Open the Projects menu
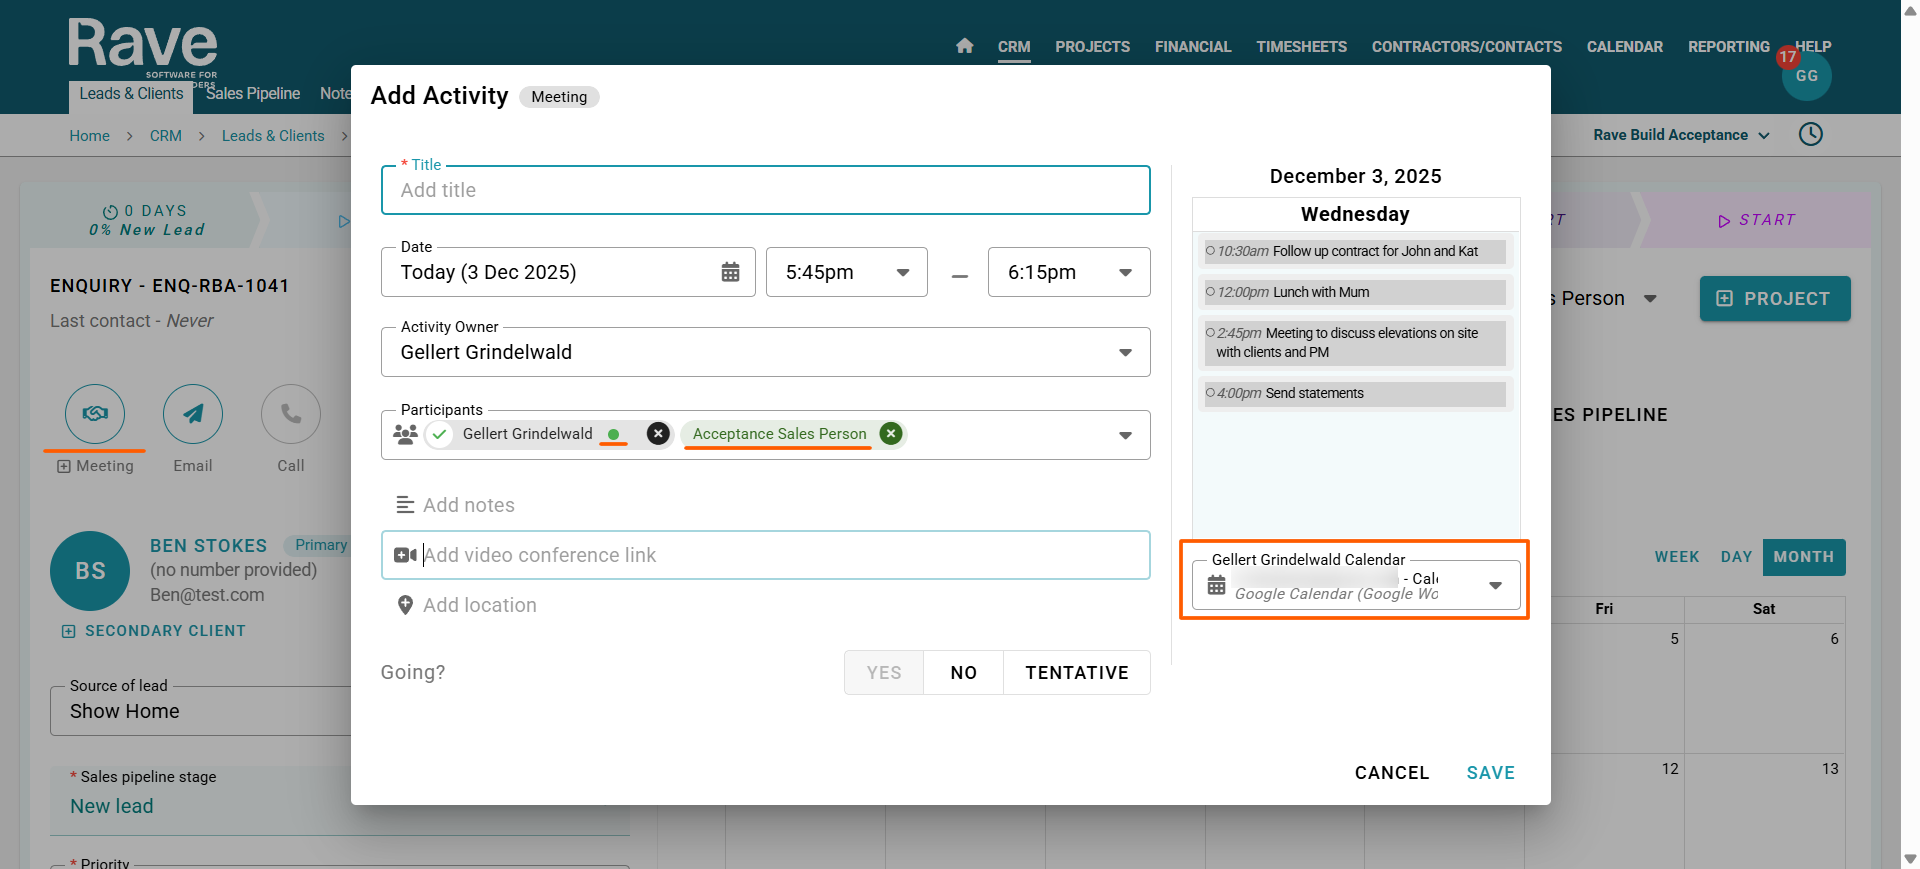The image size is (1920, 869). pos(1092,47)
